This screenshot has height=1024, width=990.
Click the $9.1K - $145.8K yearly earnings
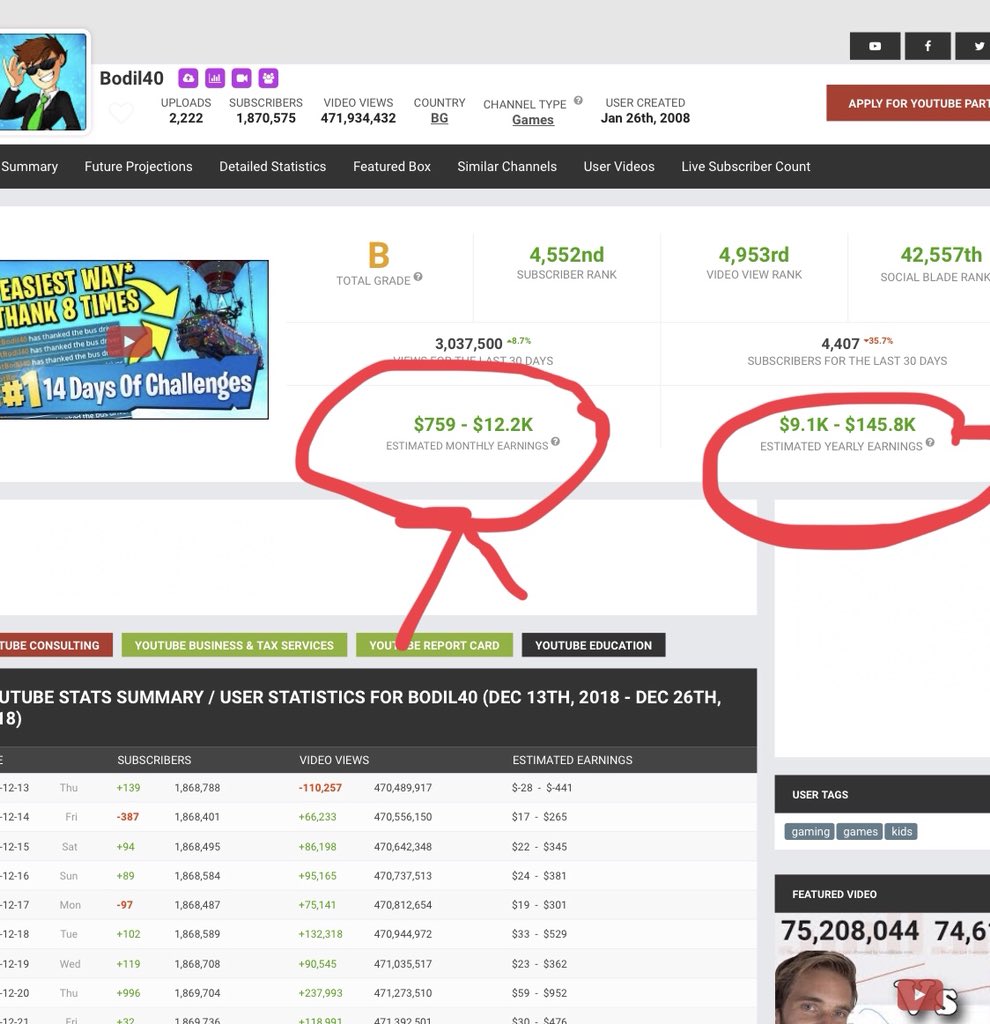coord(848,424)
